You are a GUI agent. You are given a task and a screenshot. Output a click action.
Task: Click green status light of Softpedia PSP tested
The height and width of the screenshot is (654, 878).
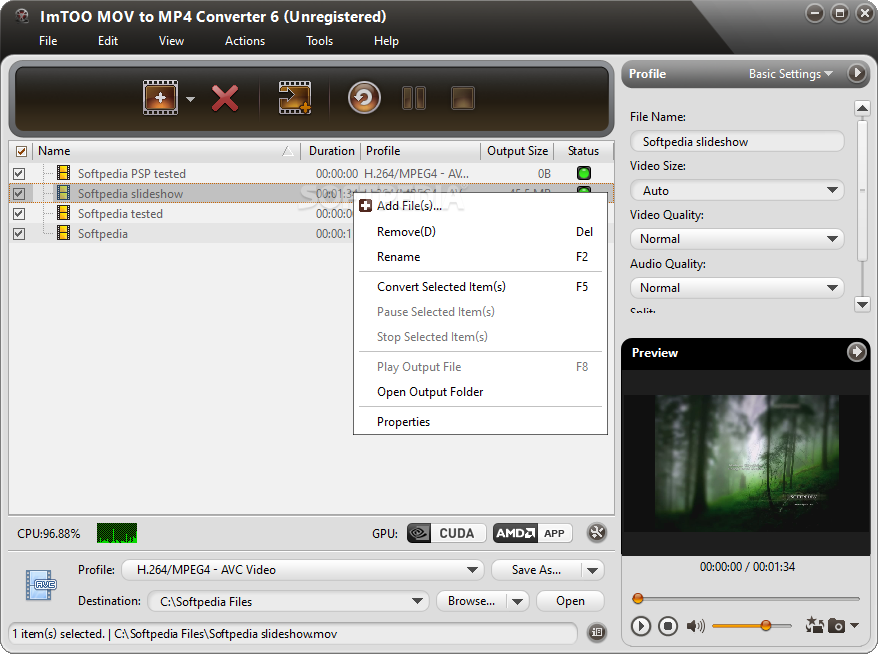583,173
